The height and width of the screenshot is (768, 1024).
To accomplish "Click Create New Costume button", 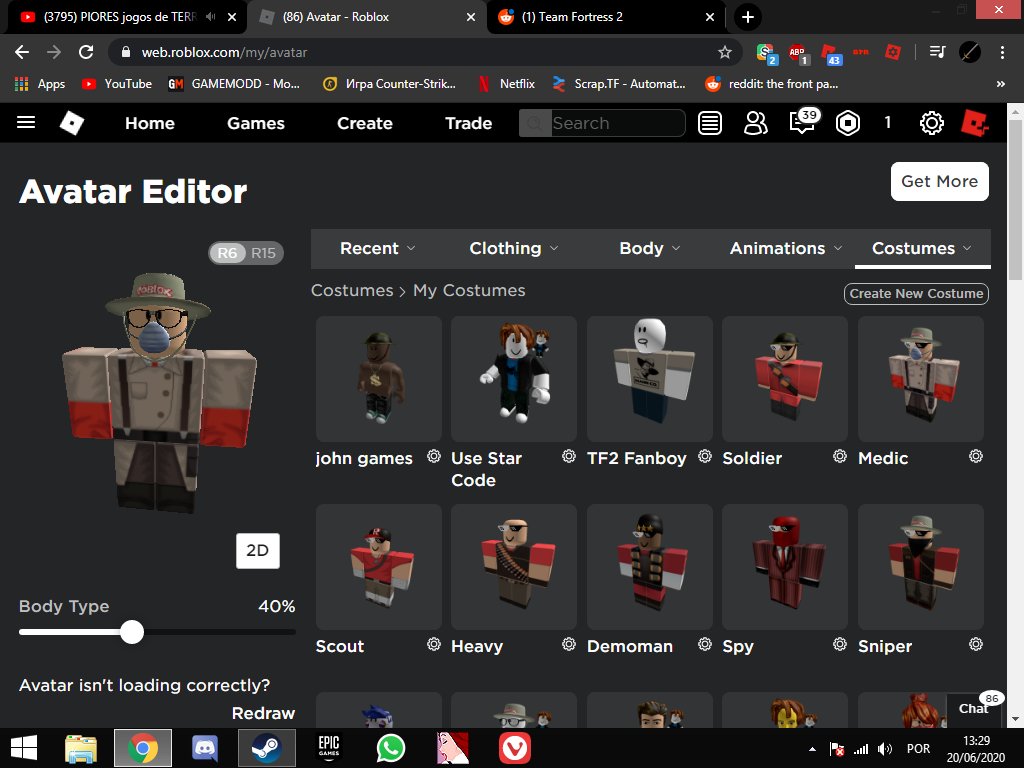I will [x=916, y=293].
